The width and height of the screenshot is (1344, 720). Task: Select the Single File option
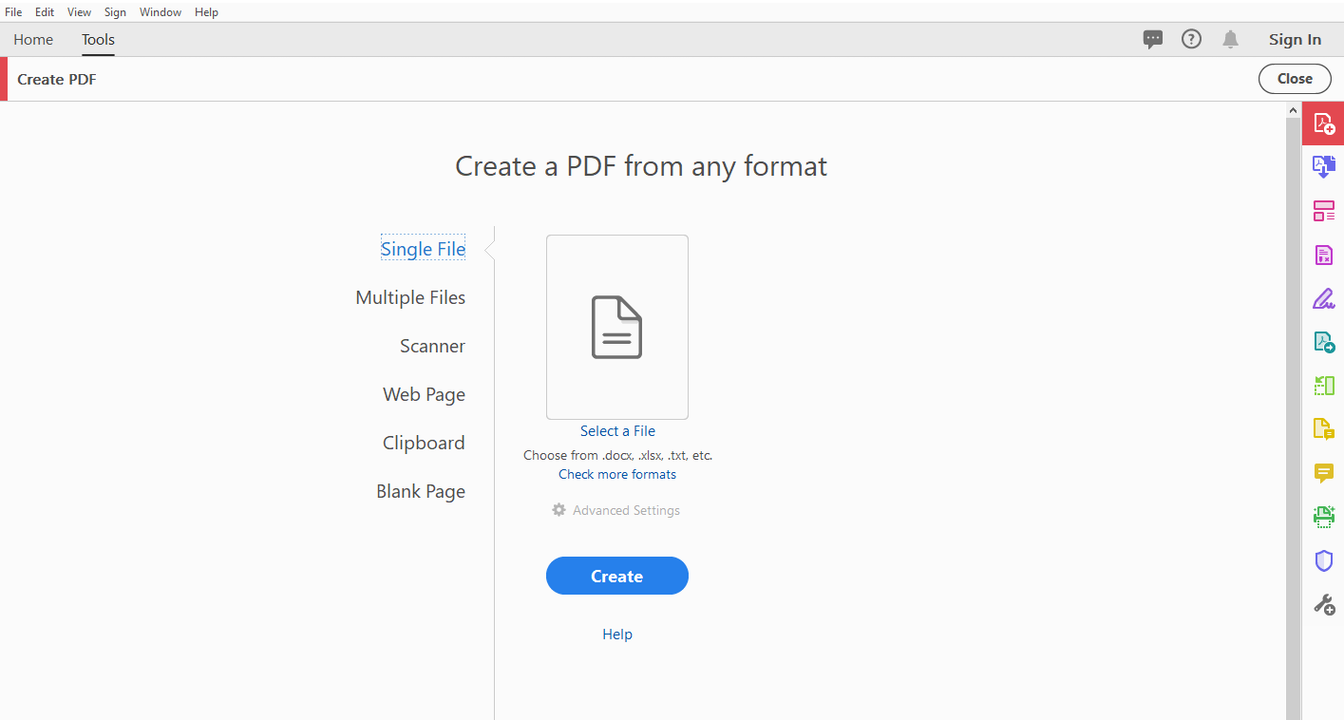pos(423,249)
